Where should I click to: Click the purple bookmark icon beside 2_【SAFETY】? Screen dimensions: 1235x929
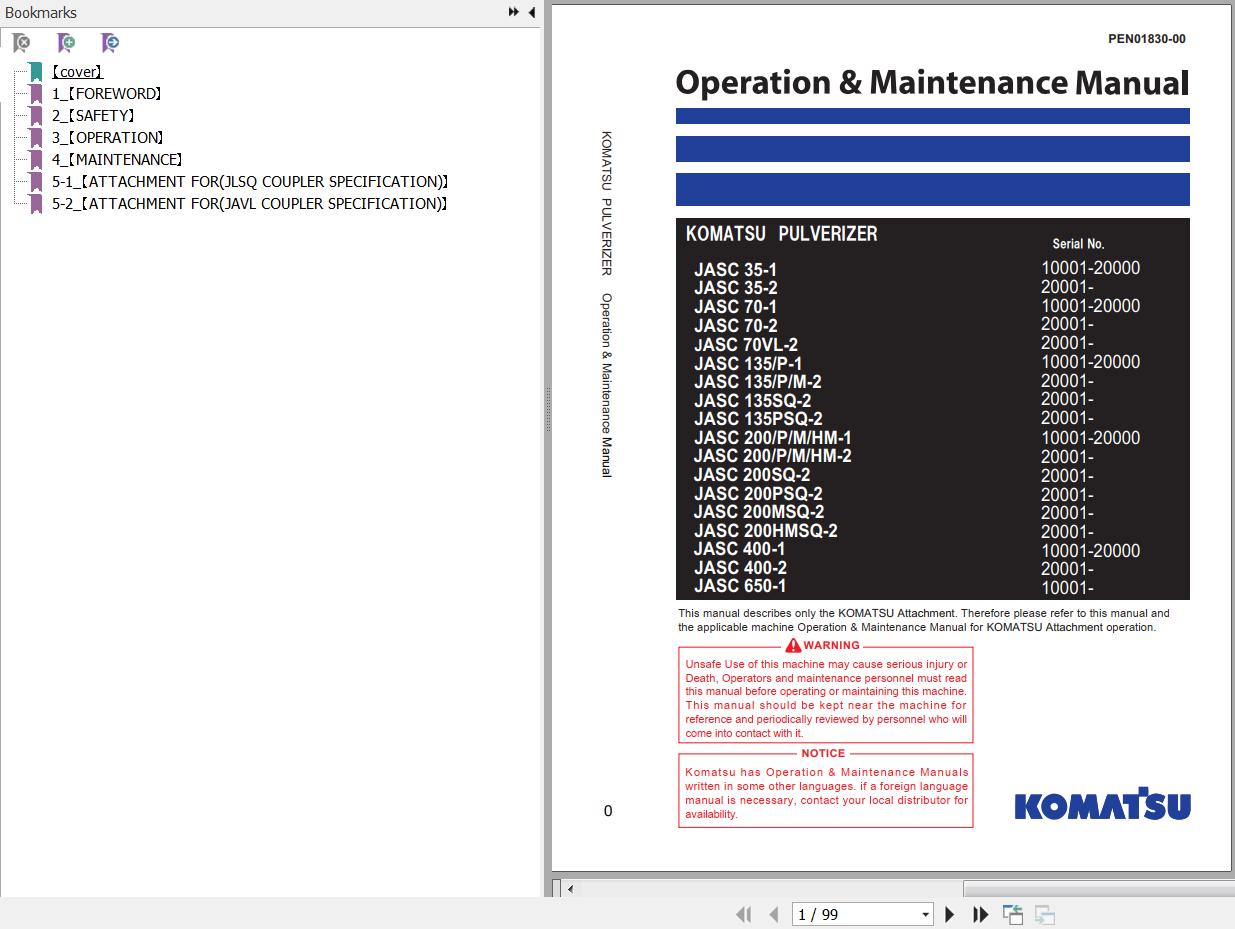coord(36,116)
